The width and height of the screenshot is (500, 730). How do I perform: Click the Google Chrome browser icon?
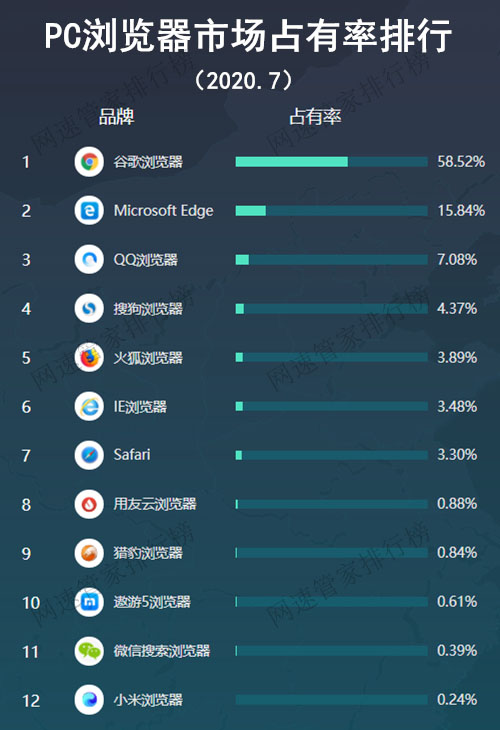pyautogui.click(x=89, y=162)
